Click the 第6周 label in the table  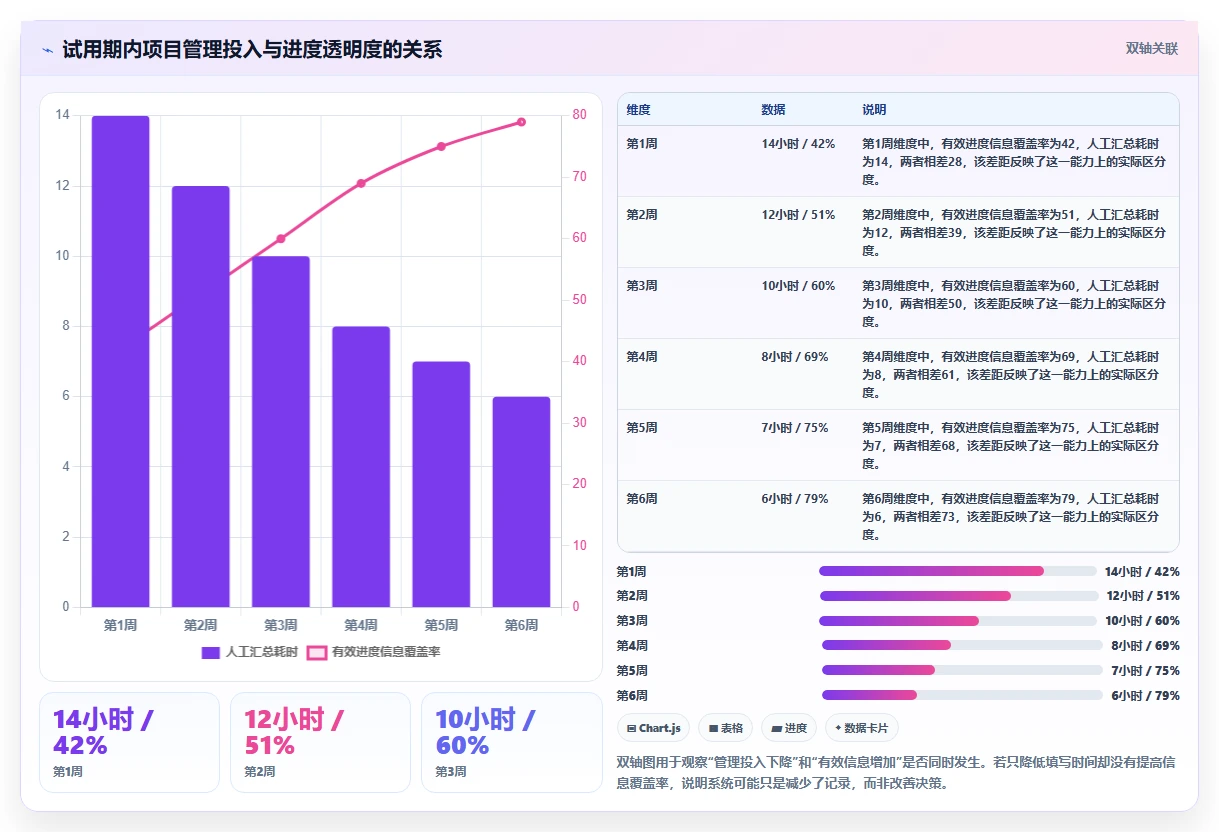point(642,499)
